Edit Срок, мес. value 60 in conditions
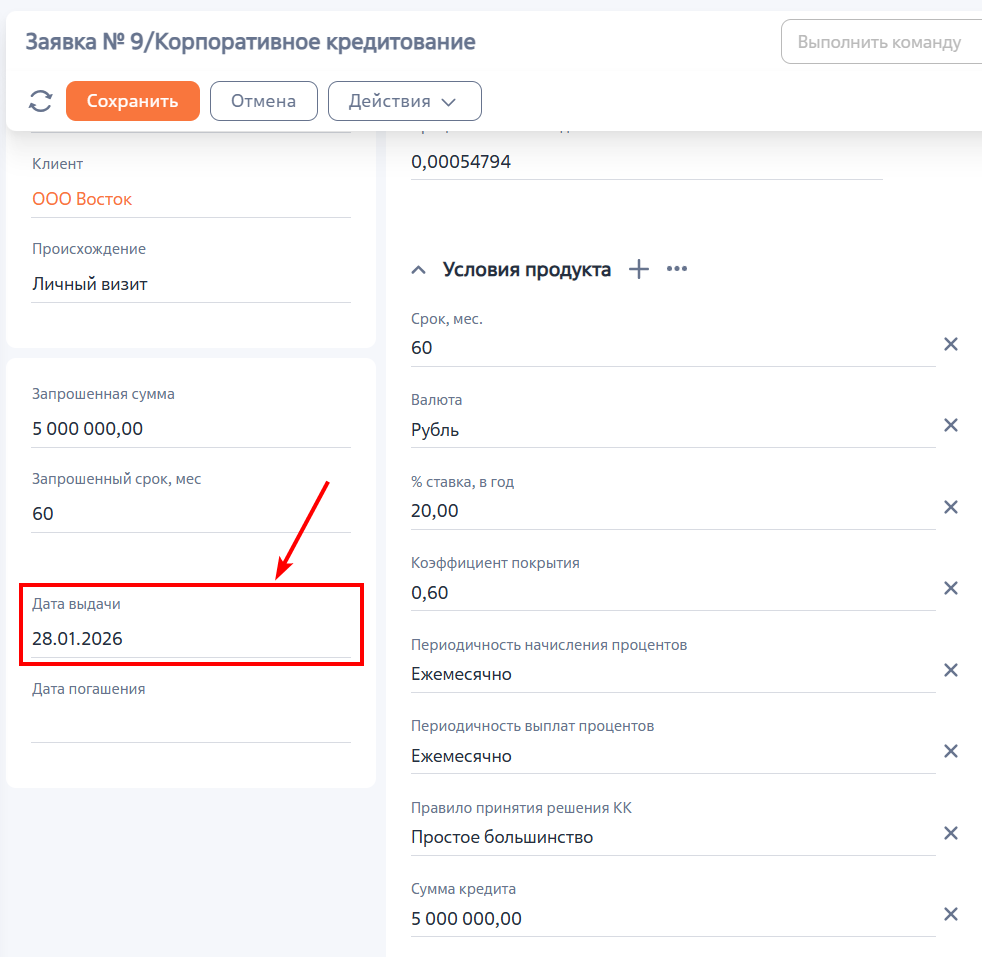 pyautogui.click(x=673, y=348)
